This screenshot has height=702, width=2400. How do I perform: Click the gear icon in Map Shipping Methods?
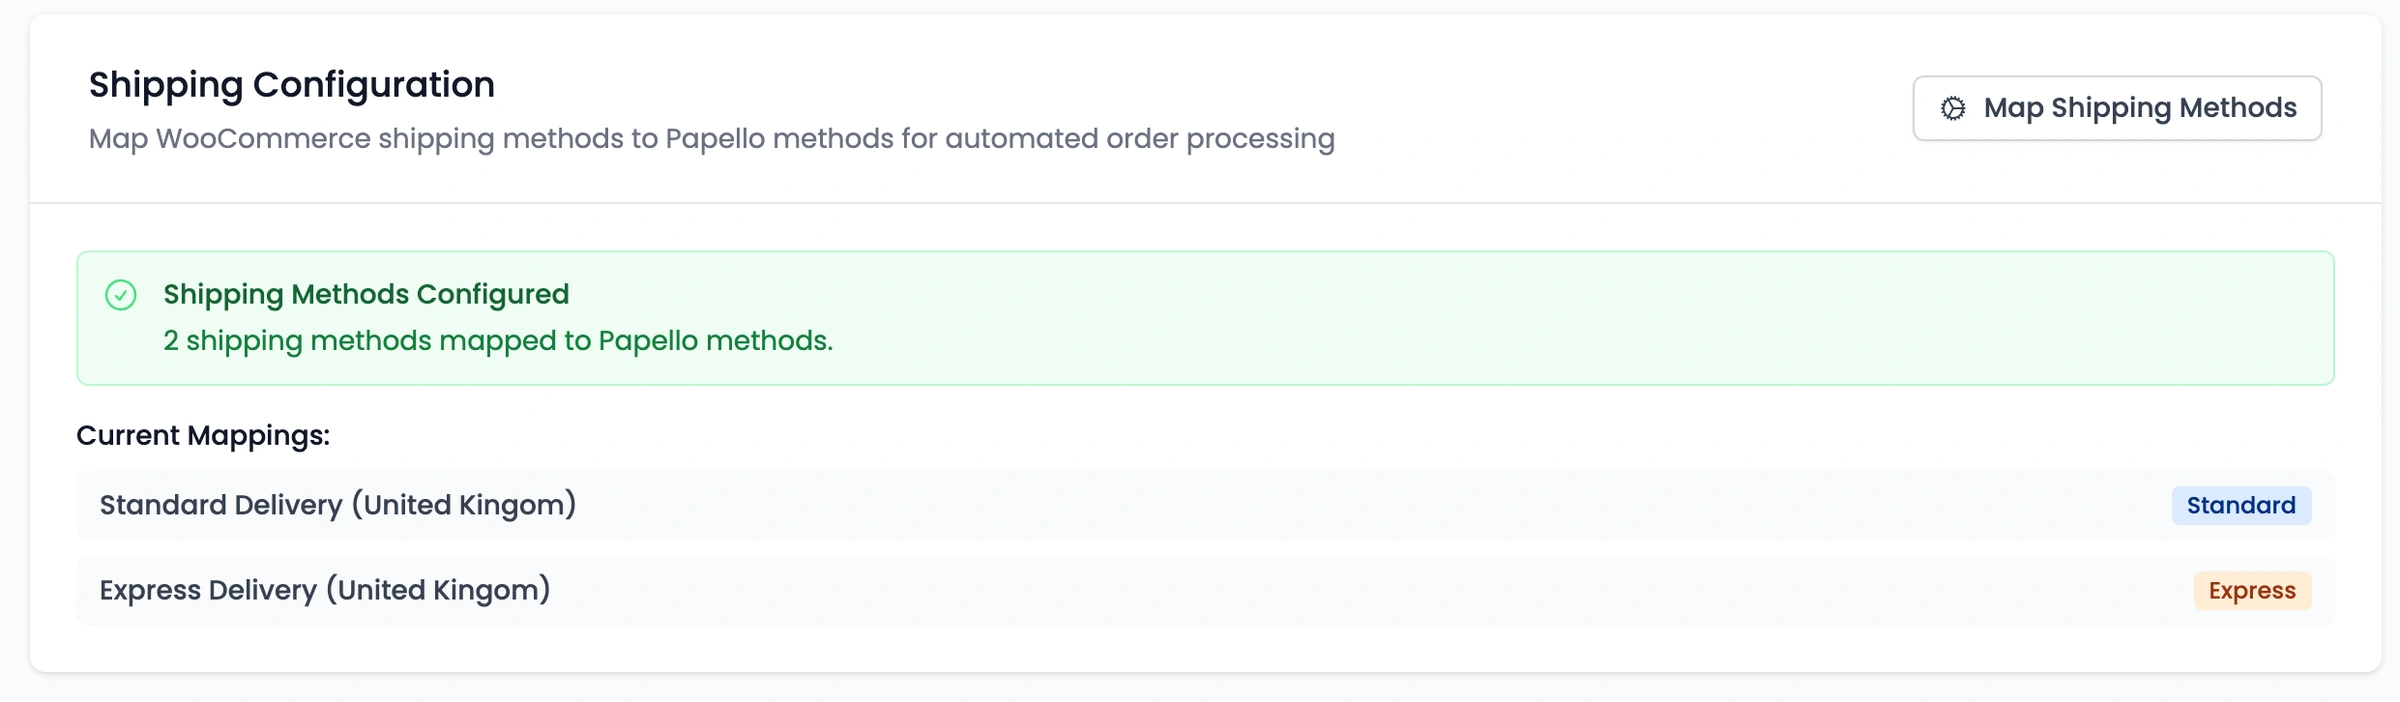tap(1953, 108)
